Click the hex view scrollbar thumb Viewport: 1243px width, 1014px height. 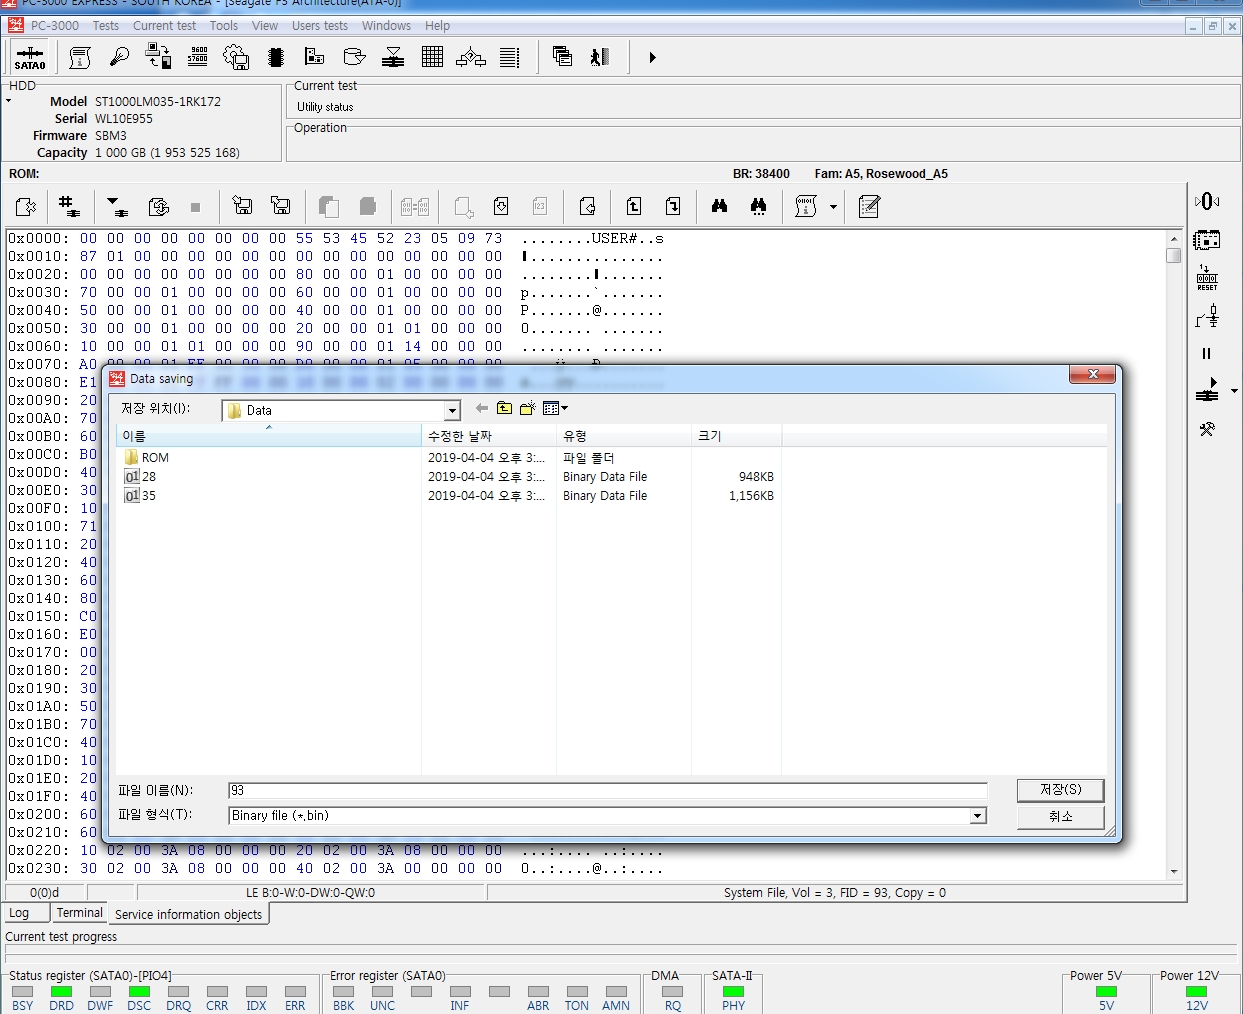[x=1174, y=255]
